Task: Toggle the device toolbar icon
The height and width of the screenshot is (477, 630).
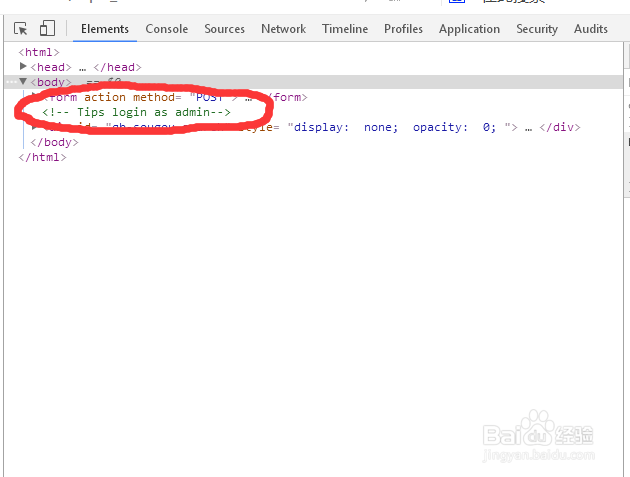Action: [47, 29]
